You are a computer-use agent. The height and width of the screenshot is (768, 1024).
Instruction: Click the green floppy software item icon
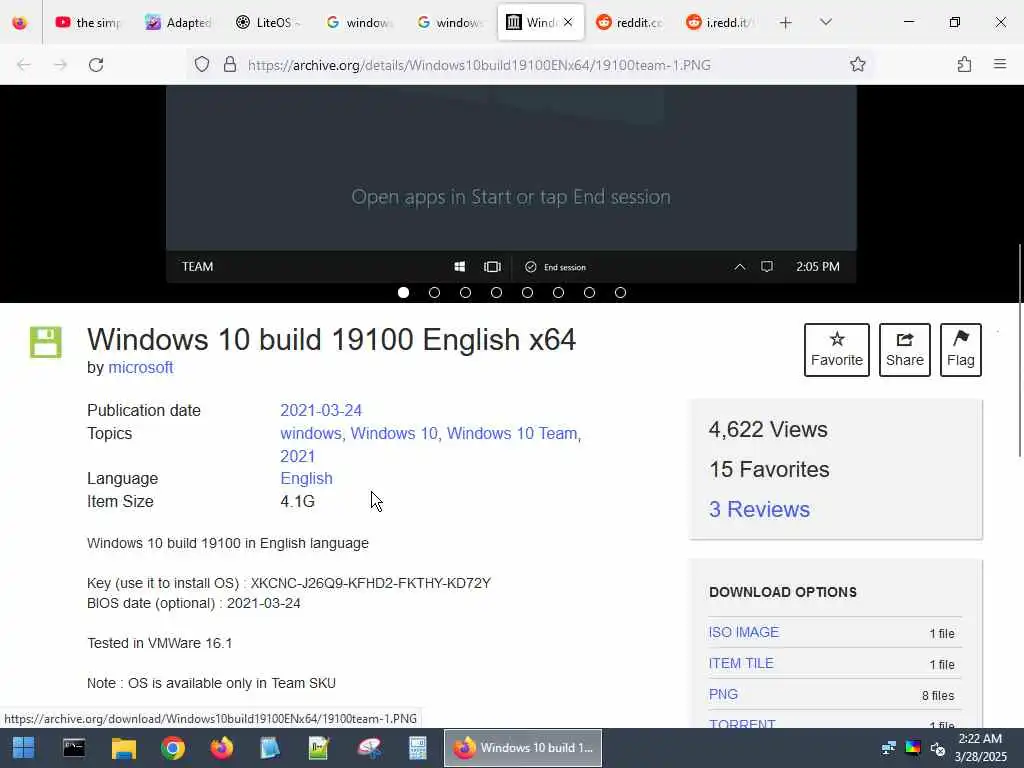click(46, 342)
